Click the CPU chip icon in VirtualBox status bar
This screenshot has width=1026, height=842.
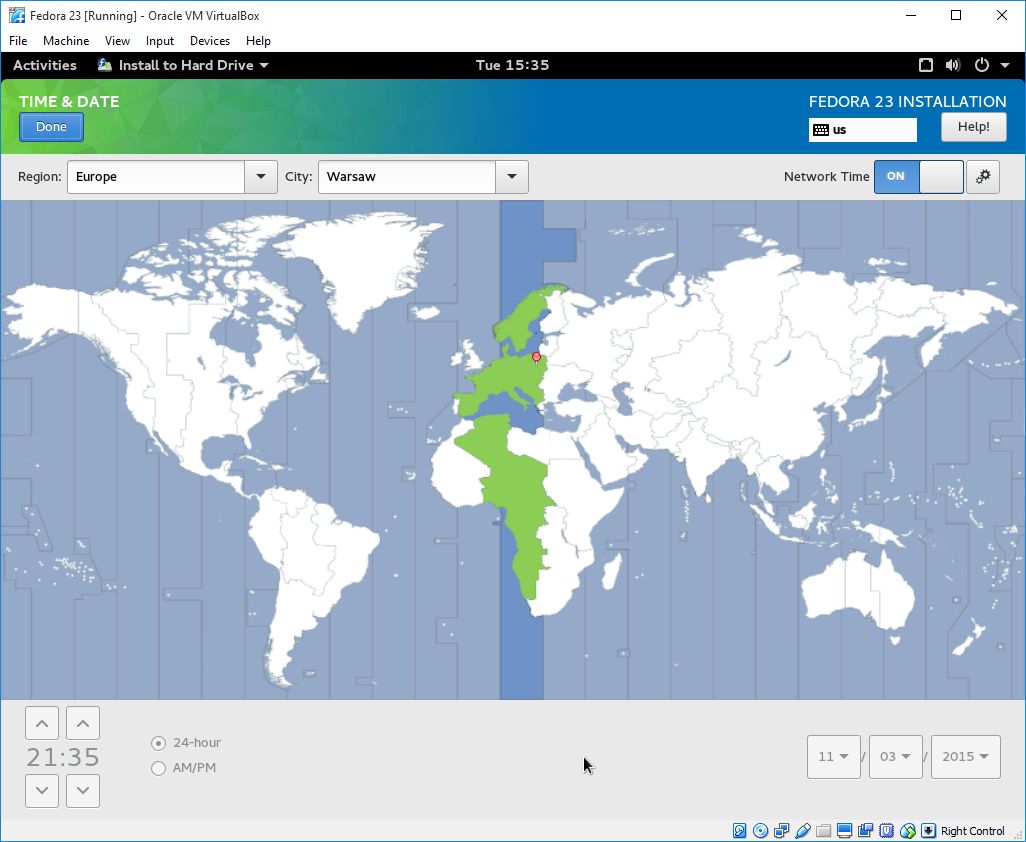tap(886, 831)
